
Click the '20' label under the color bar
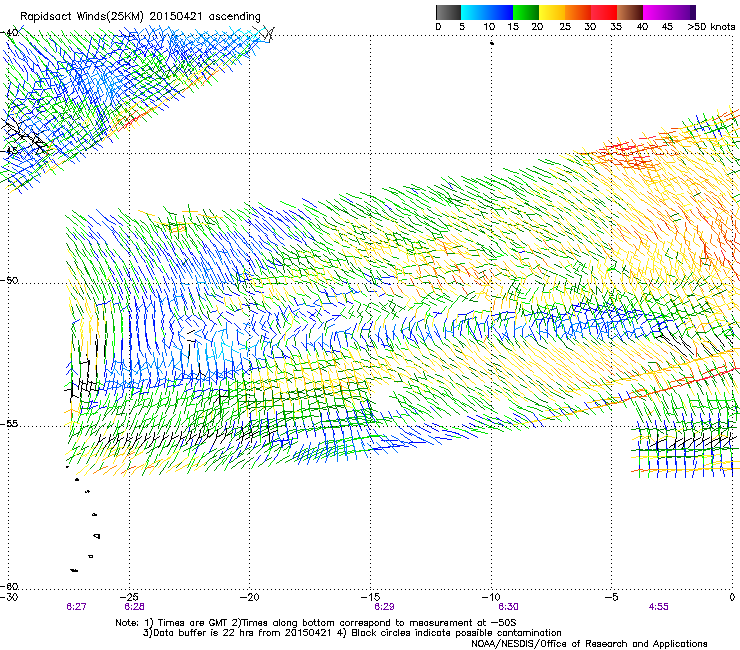click(538, 27)
